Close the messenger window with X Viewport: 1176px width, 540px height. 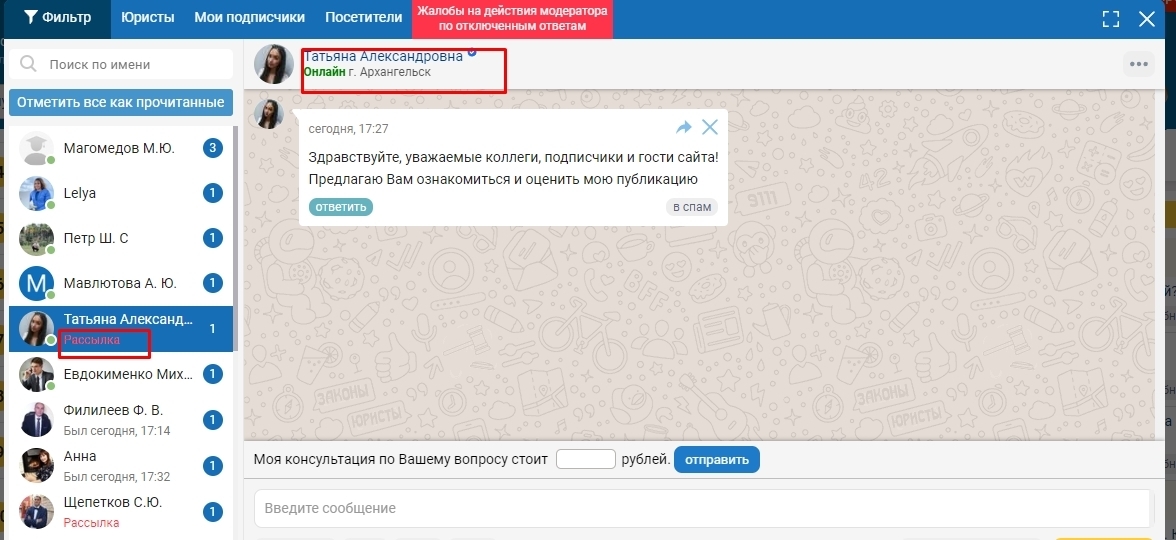point(1147,19)
